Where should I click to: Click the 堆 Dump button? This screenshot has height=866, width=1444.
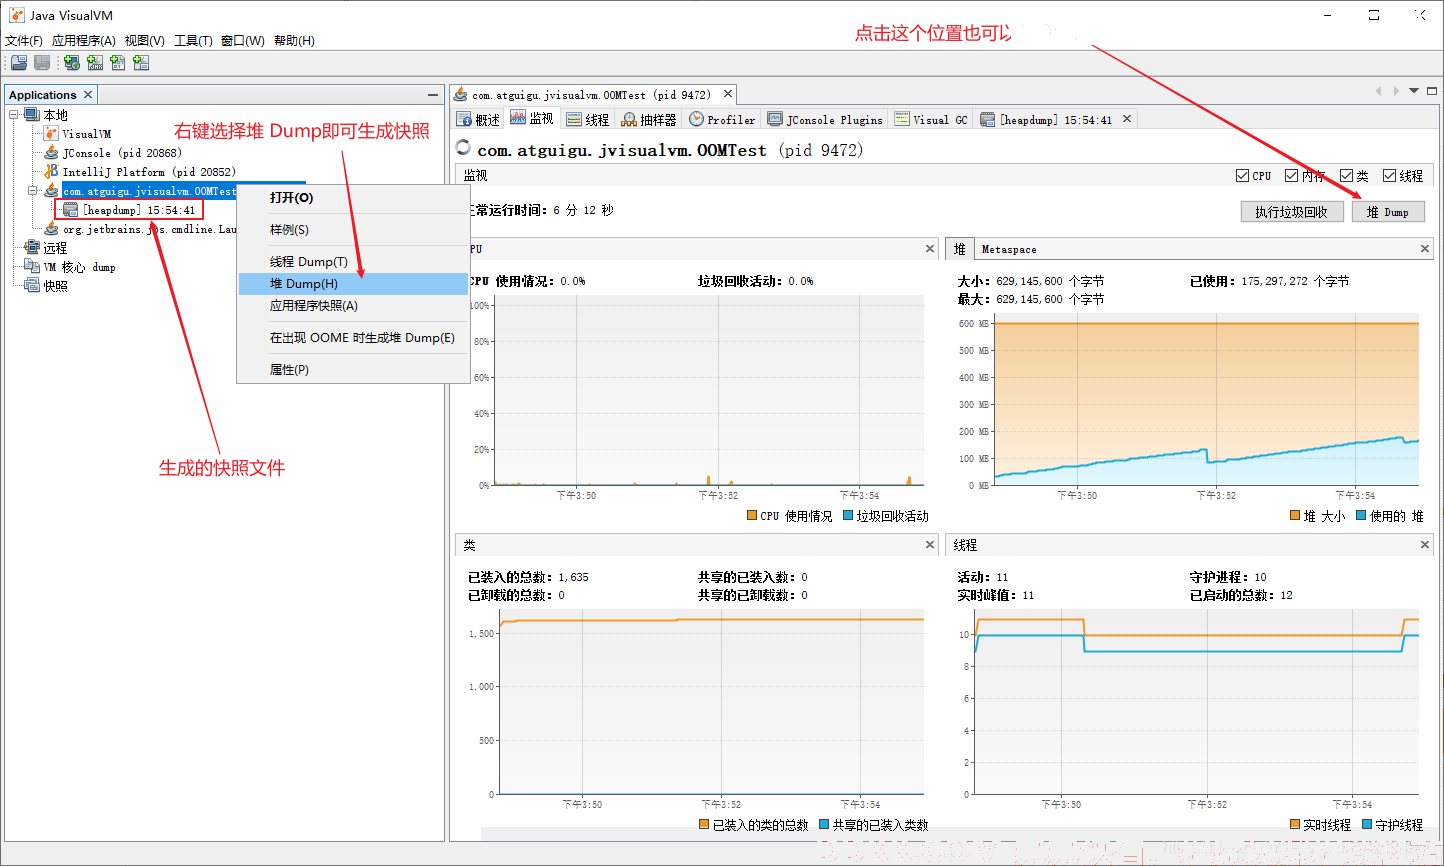tap(1387, 212)
